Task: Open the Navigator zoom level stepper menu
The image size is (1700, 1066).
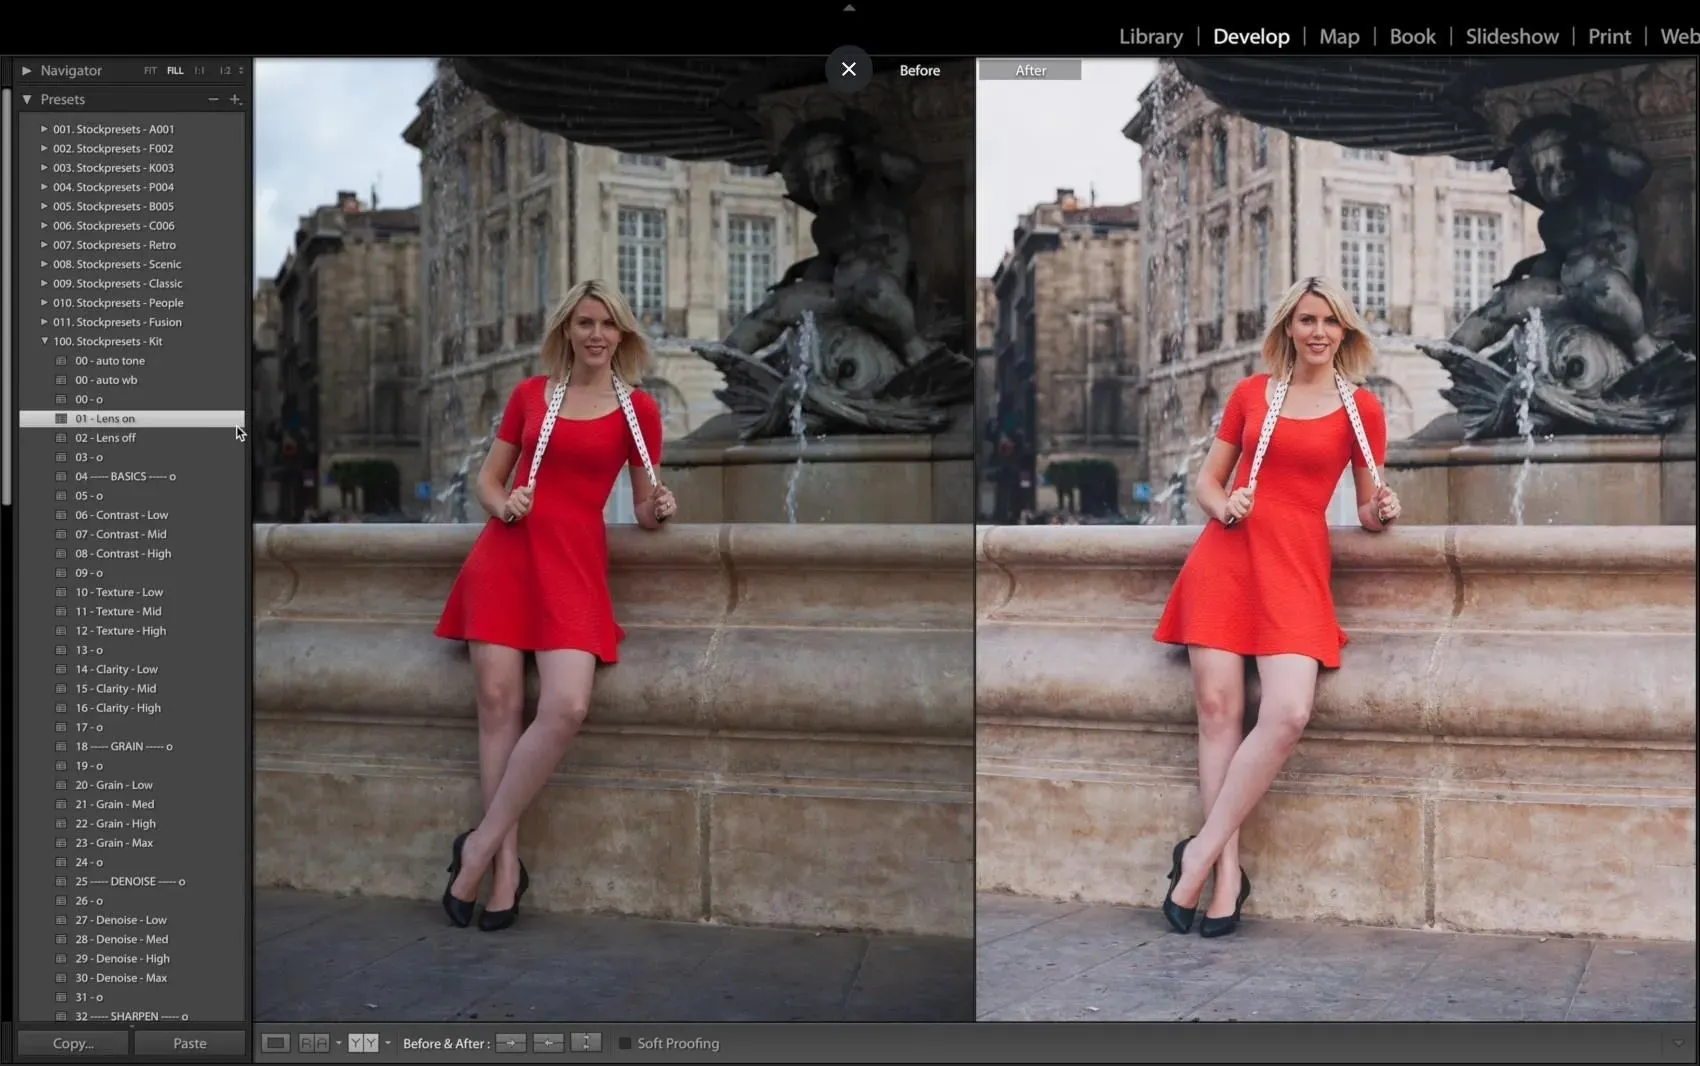Action: [241, 71]
